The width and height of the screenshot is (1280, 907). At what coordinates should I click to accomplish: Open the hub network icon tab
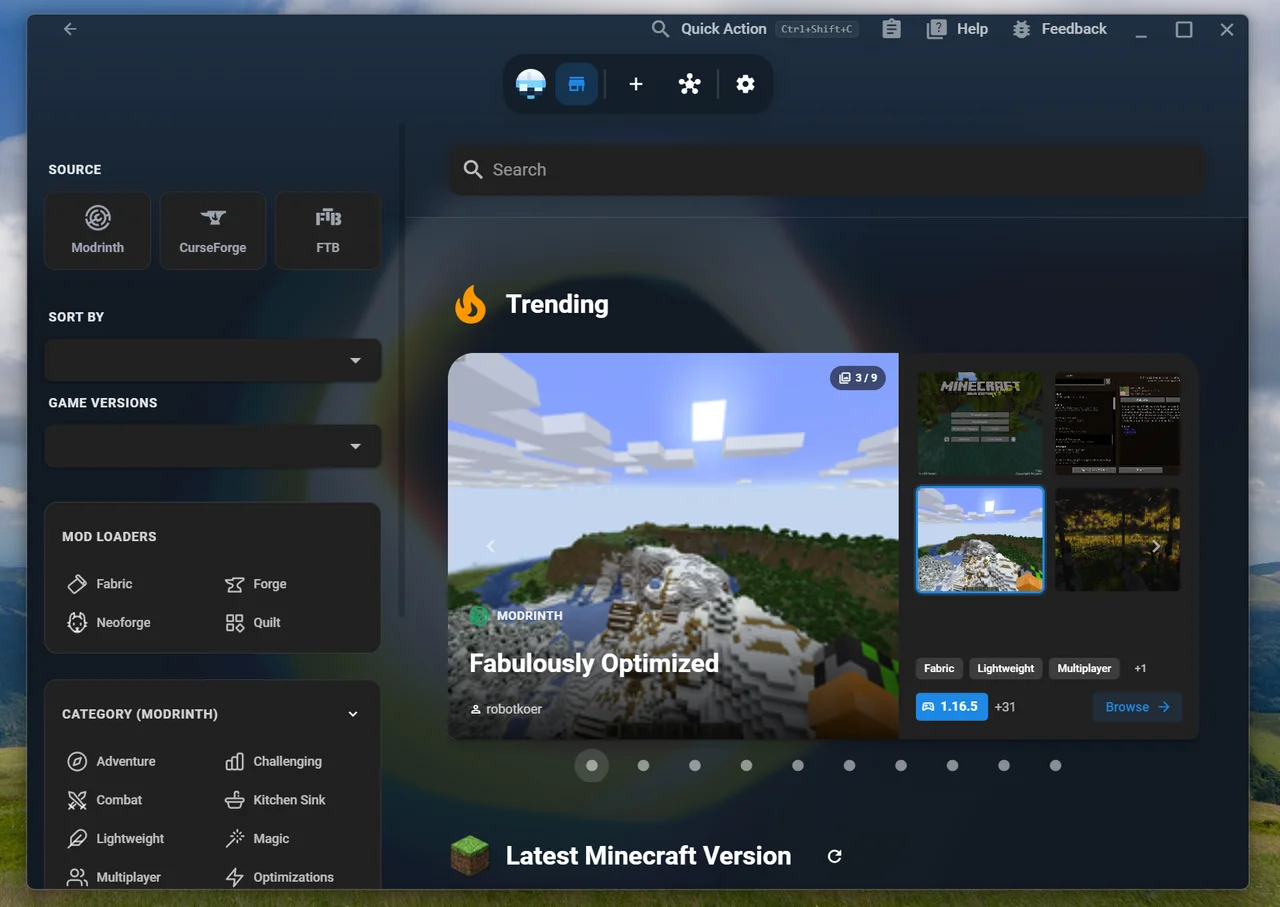pyautogui.click(x=689, y=84)
